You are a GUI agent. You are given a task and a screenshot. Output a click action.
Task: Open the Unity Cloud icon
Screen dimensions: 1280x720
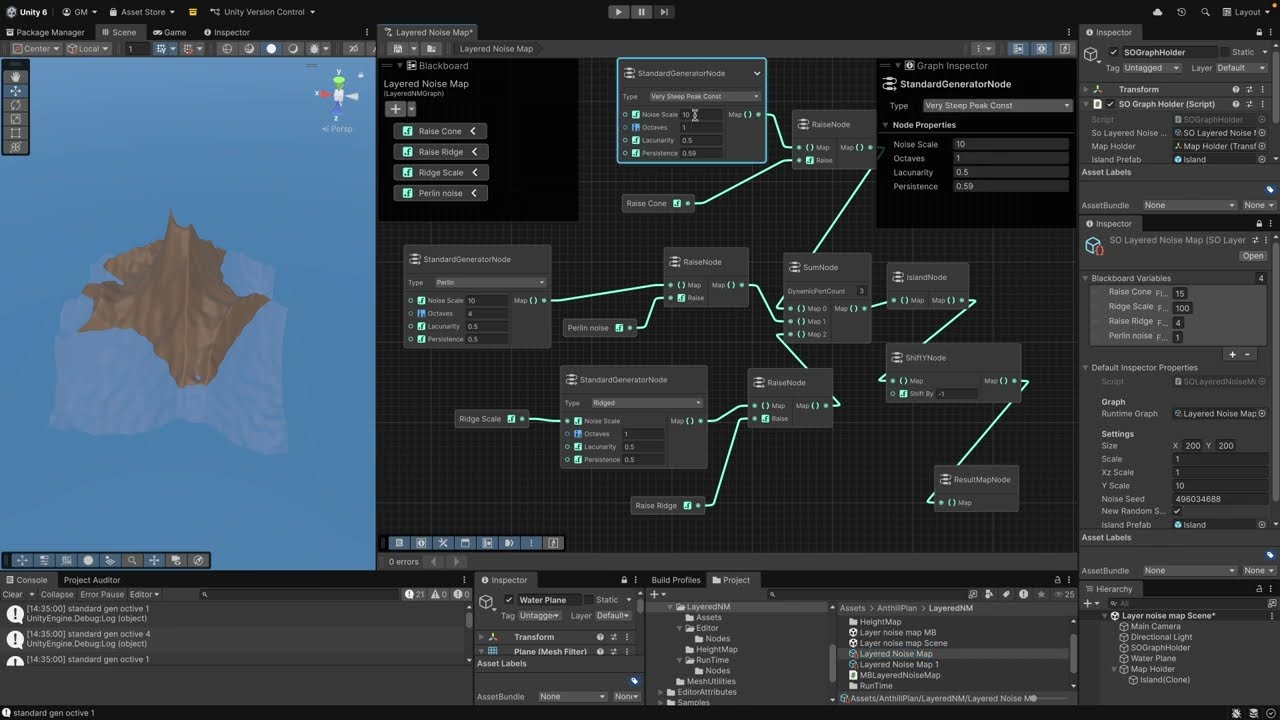(x=1158, y=12)
